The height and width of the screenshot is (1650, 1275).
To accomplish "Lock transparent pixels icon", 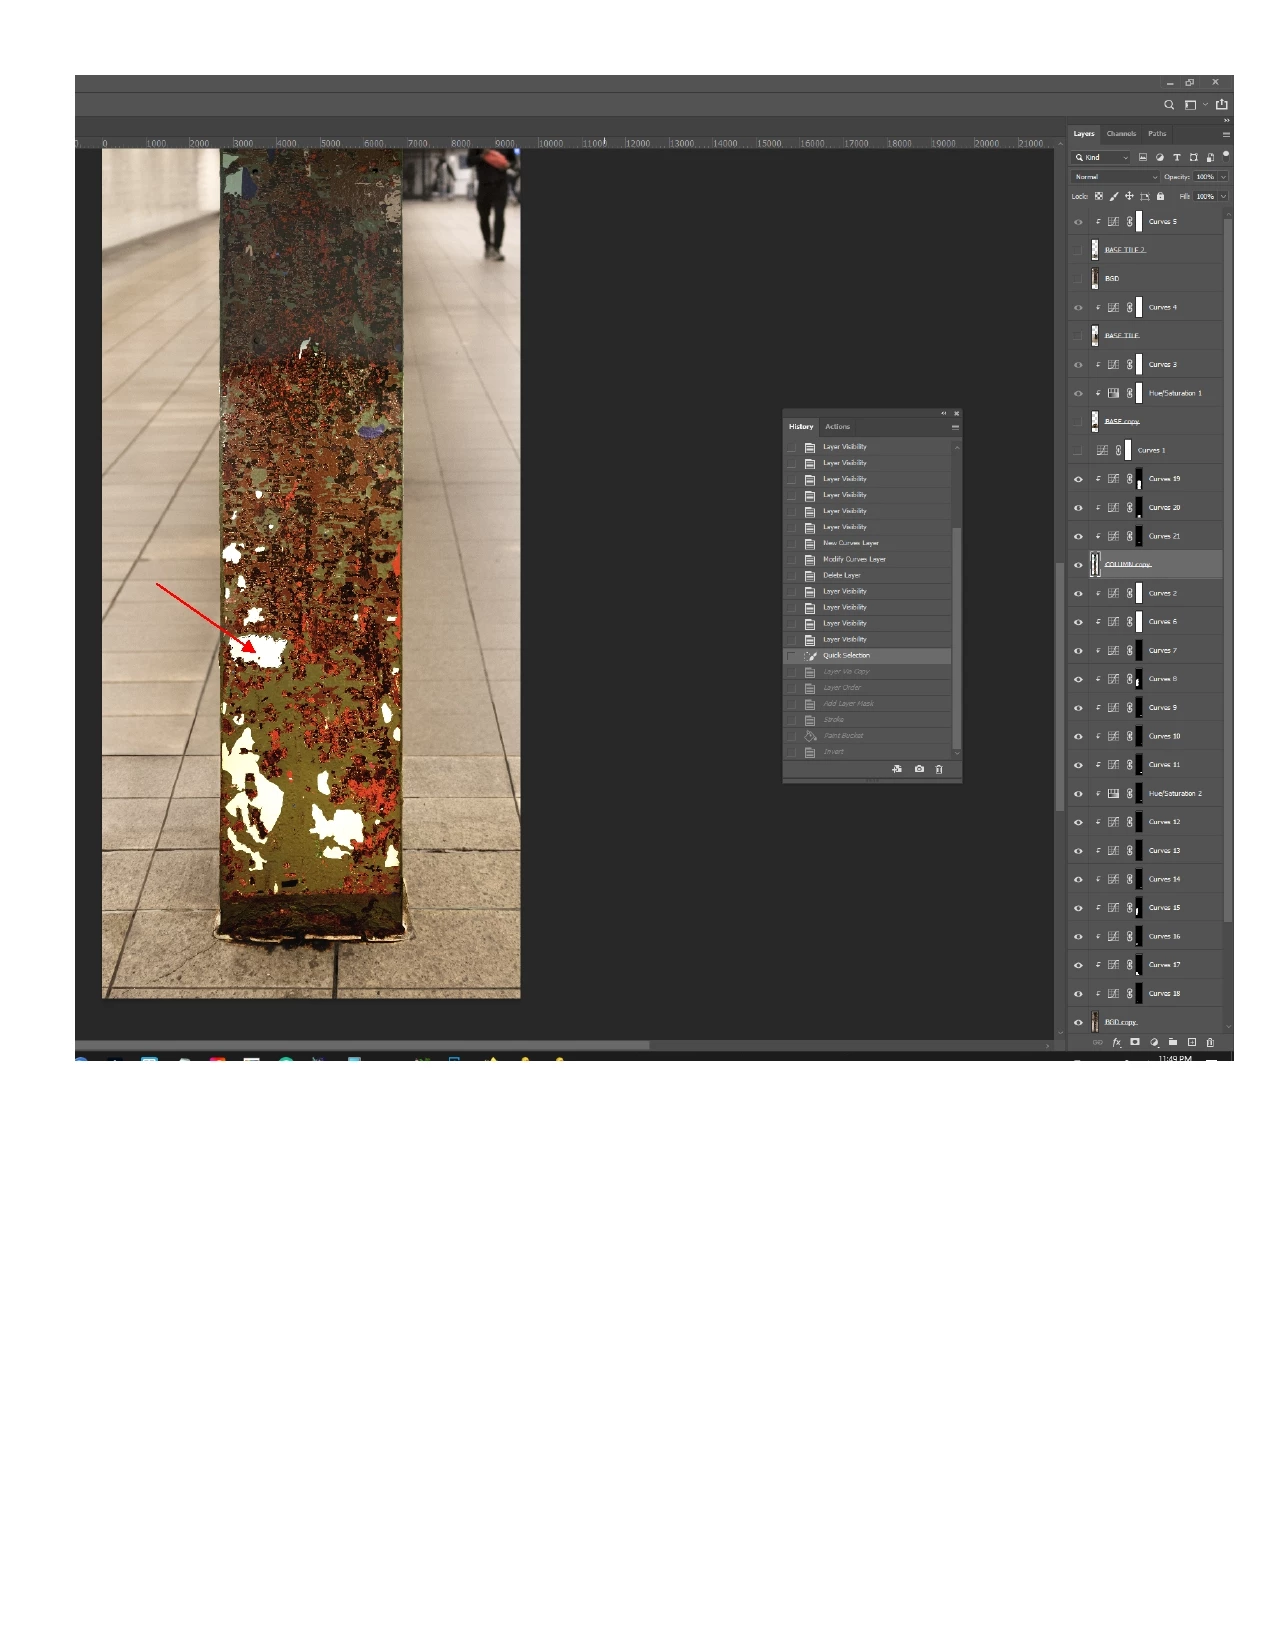I will pos(1099,196).
